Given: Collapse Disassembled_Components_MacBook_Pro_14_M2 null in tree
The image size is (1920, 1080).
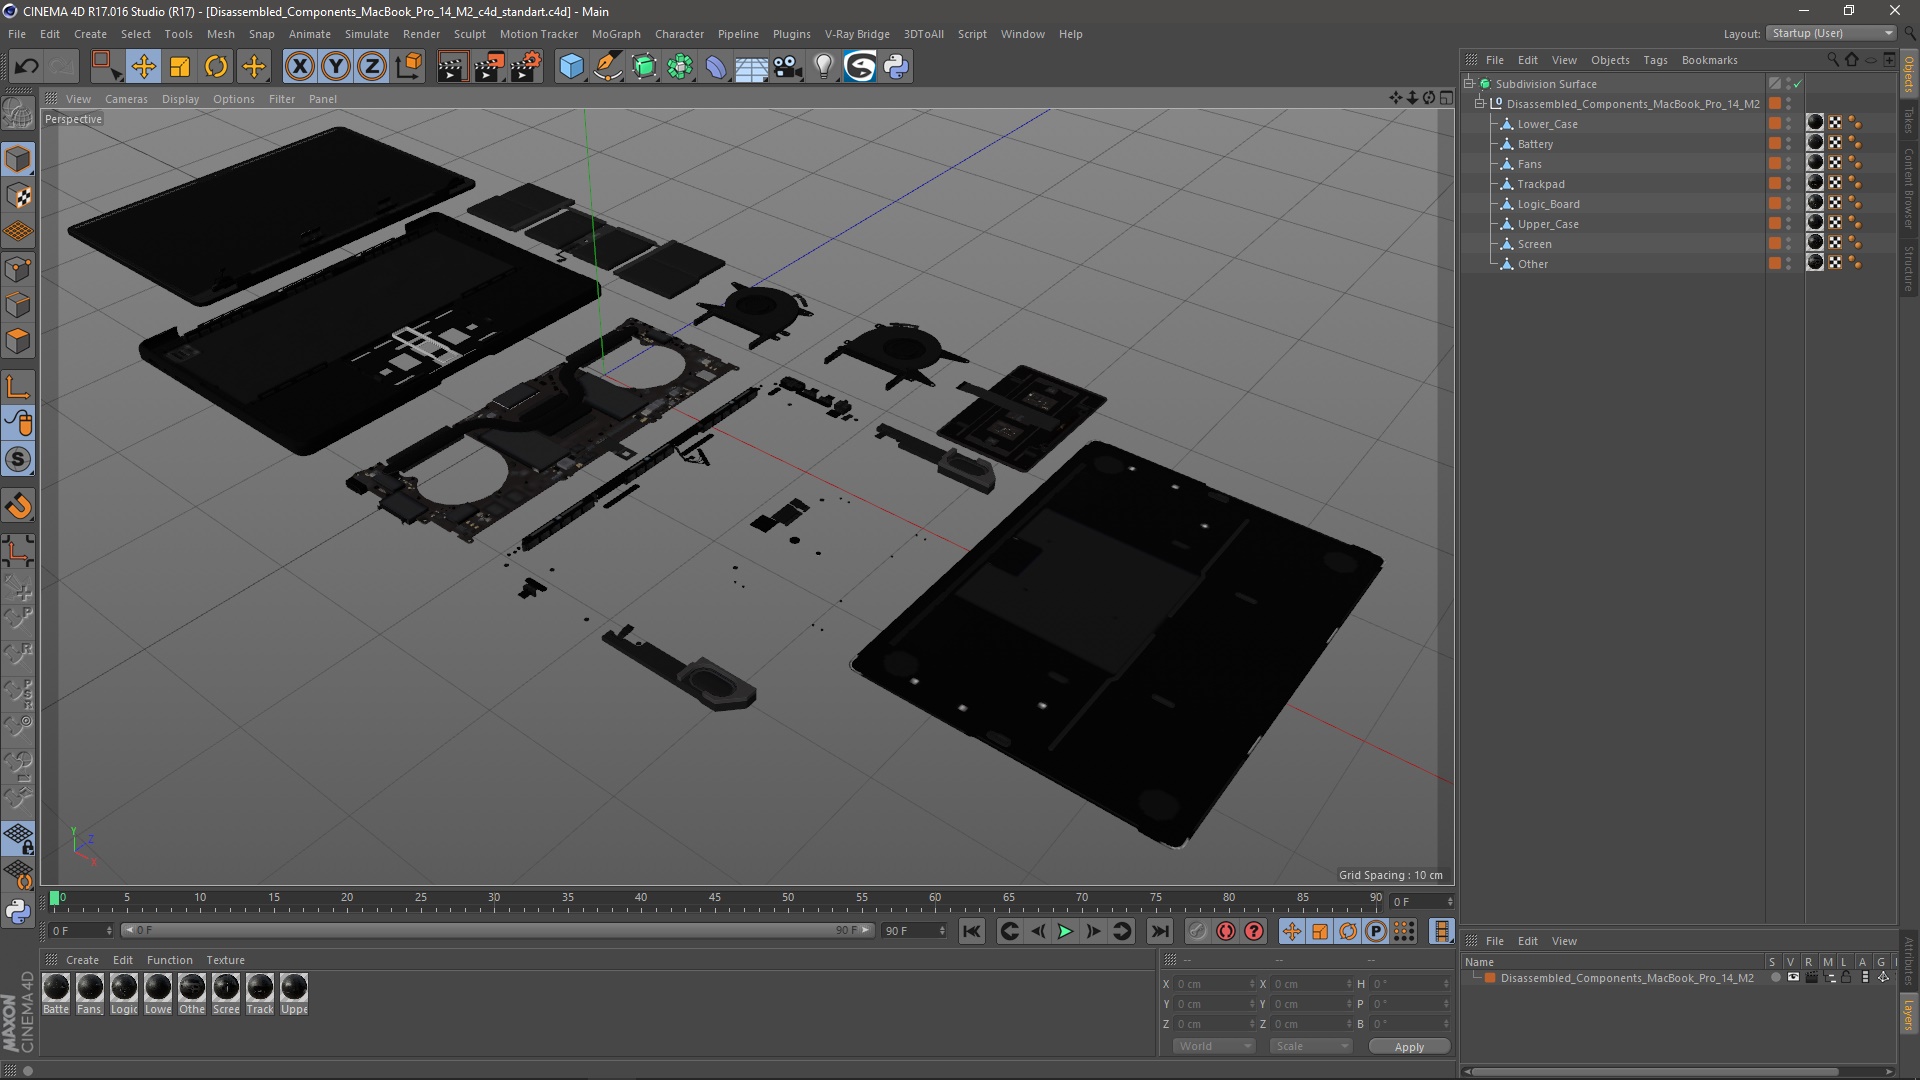Looking at the screenshot, I should click(1480, 103).
